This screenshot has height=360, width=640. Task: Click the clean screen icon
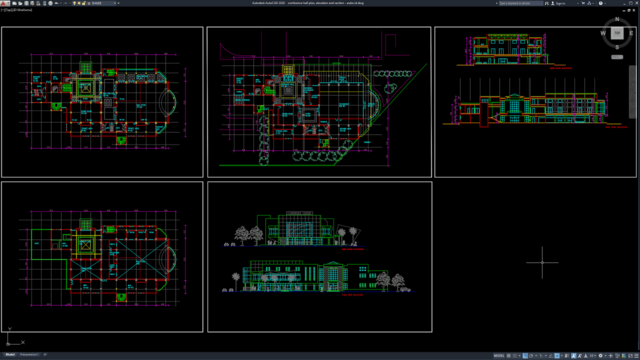[x=631, y=356]
